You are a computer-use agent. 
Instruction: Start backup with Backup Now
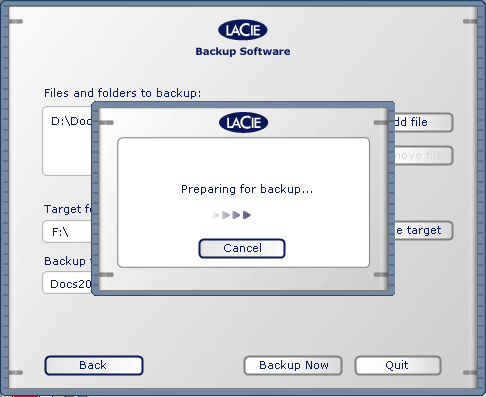tap(293, 365)
